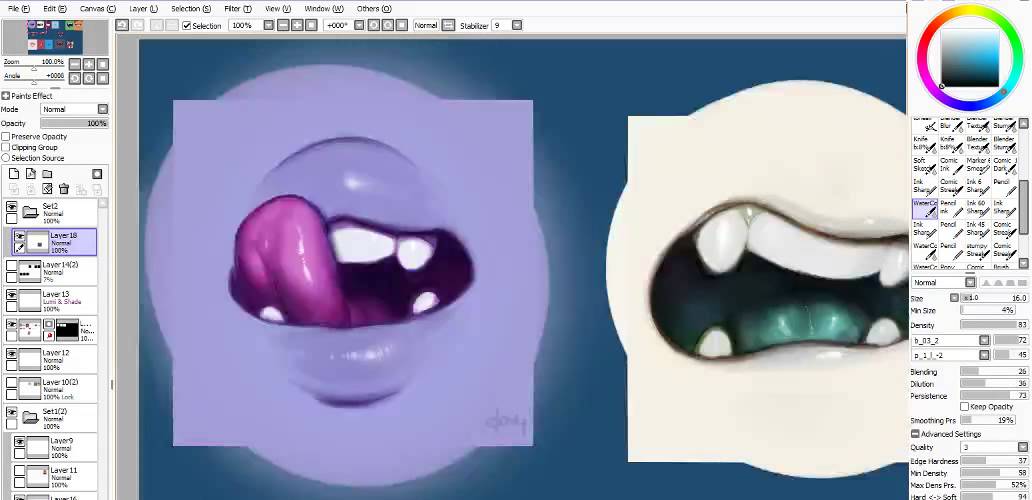This screenshot has height=500, width=1032.
Task: Click the reset zoom button in the toolbar
Action: coord(311,25)
